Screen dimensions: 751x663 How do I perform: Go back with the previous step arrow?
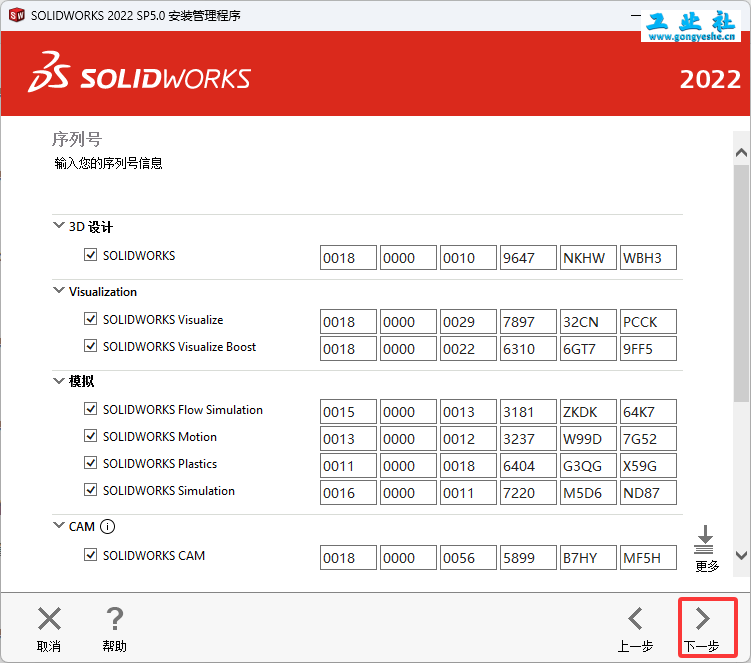(x=636, y=618)
